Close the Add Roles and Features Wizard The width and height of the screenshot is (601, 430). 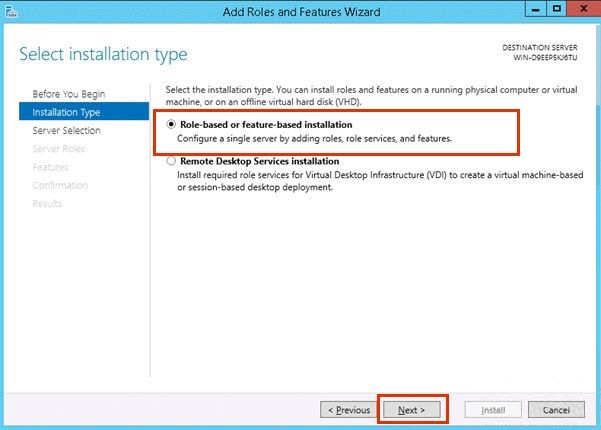pos(584,9)
